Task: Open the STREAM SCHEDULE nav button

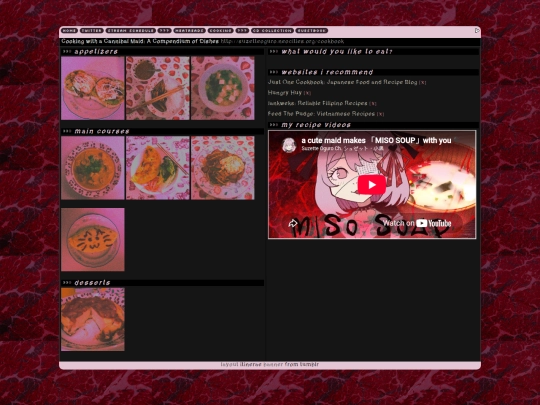Action: pyautogui.click(x=131, y=31)
